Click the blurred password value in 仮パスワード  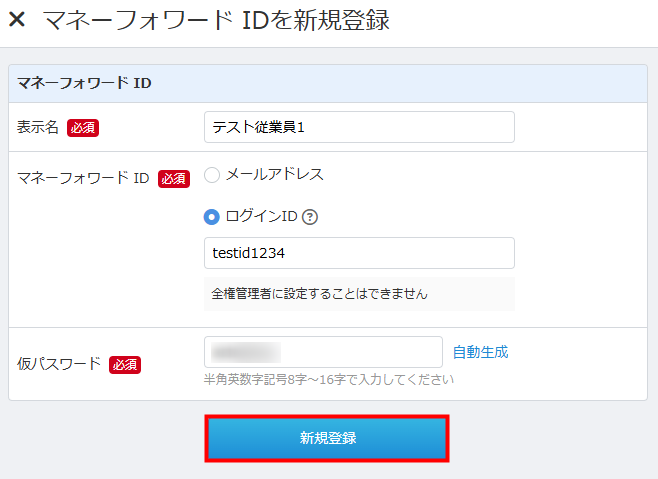246,352
